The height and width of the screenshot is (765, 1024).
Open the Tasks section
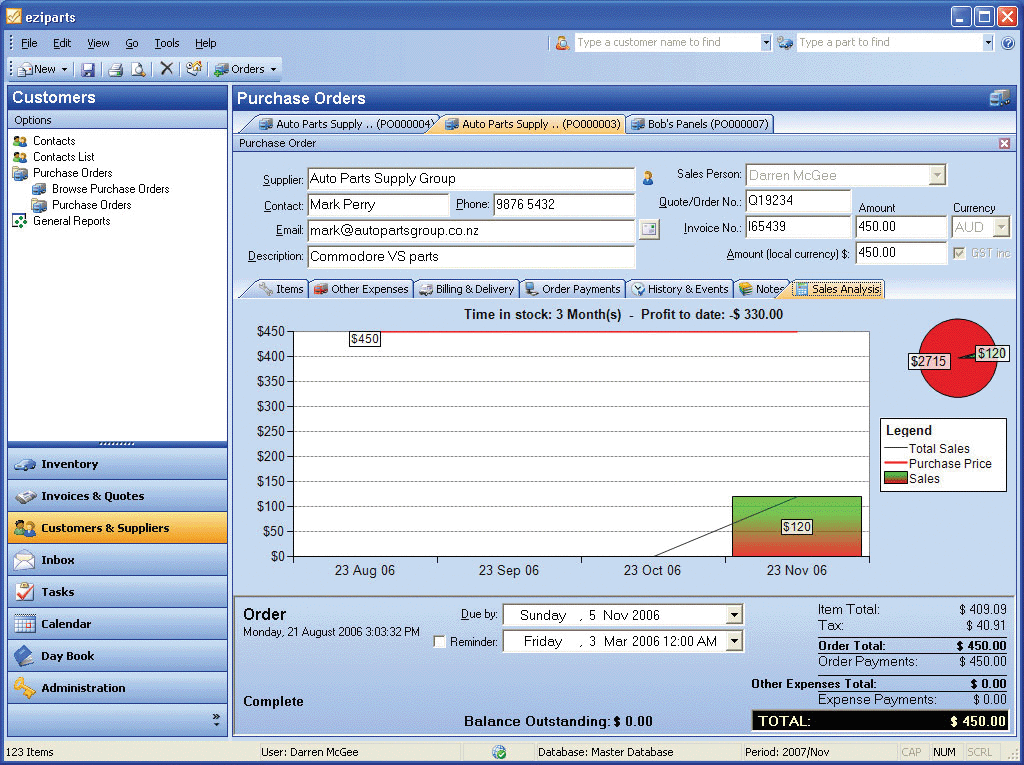click(118, 592)
